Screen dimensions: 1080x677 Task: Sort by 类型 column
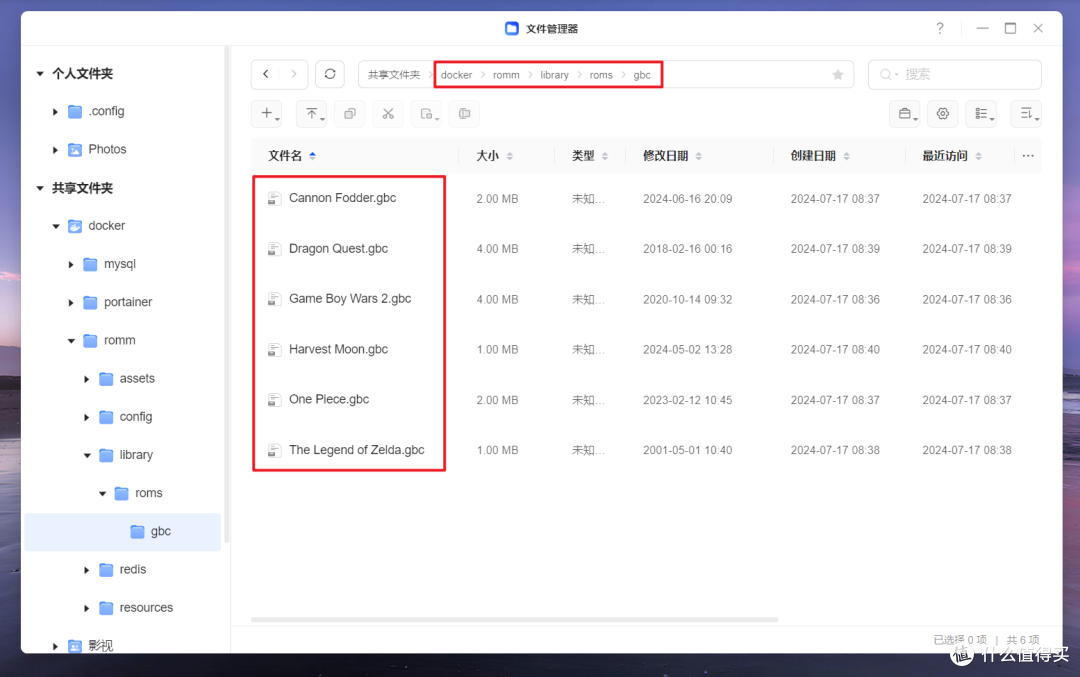pos(590,156)
